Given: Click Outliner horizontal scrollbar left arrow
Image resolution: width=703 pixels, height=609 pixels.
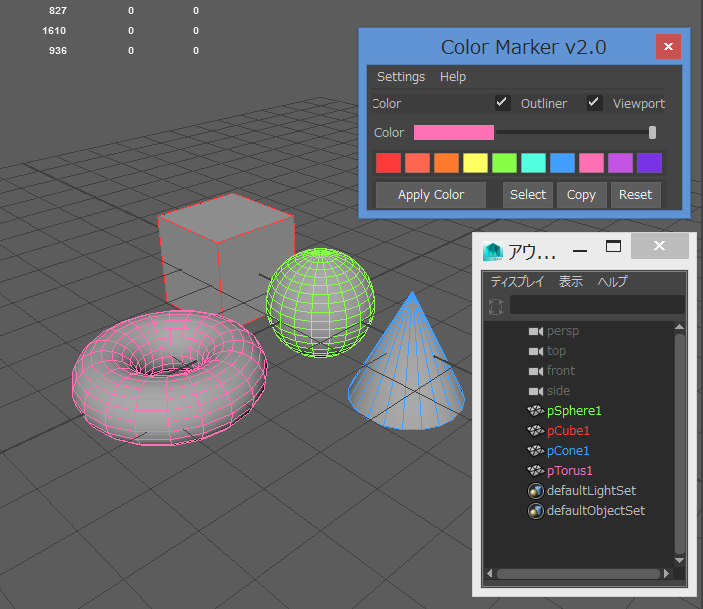Looking at the screenshot, I should click(490, 574).
